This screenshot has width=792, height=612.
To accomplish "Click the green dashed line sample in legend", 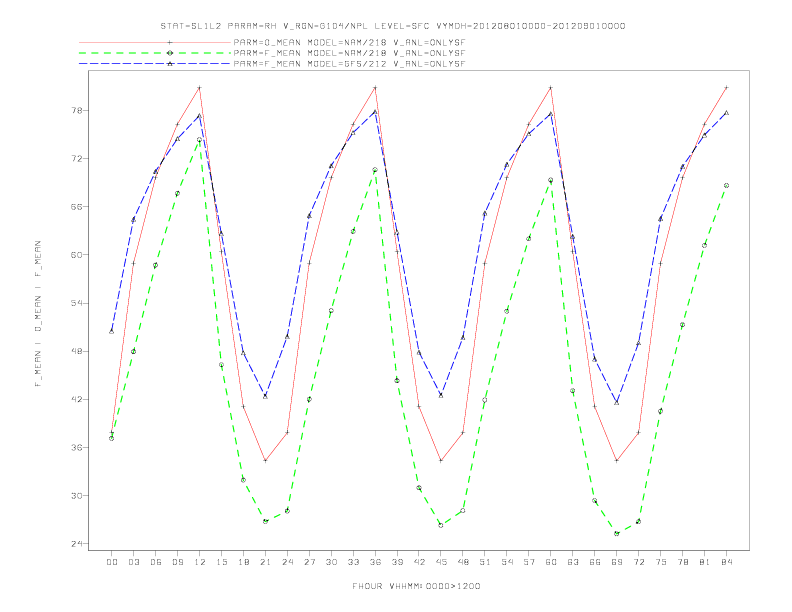I will pyautogui.click(x=155, y=53).
